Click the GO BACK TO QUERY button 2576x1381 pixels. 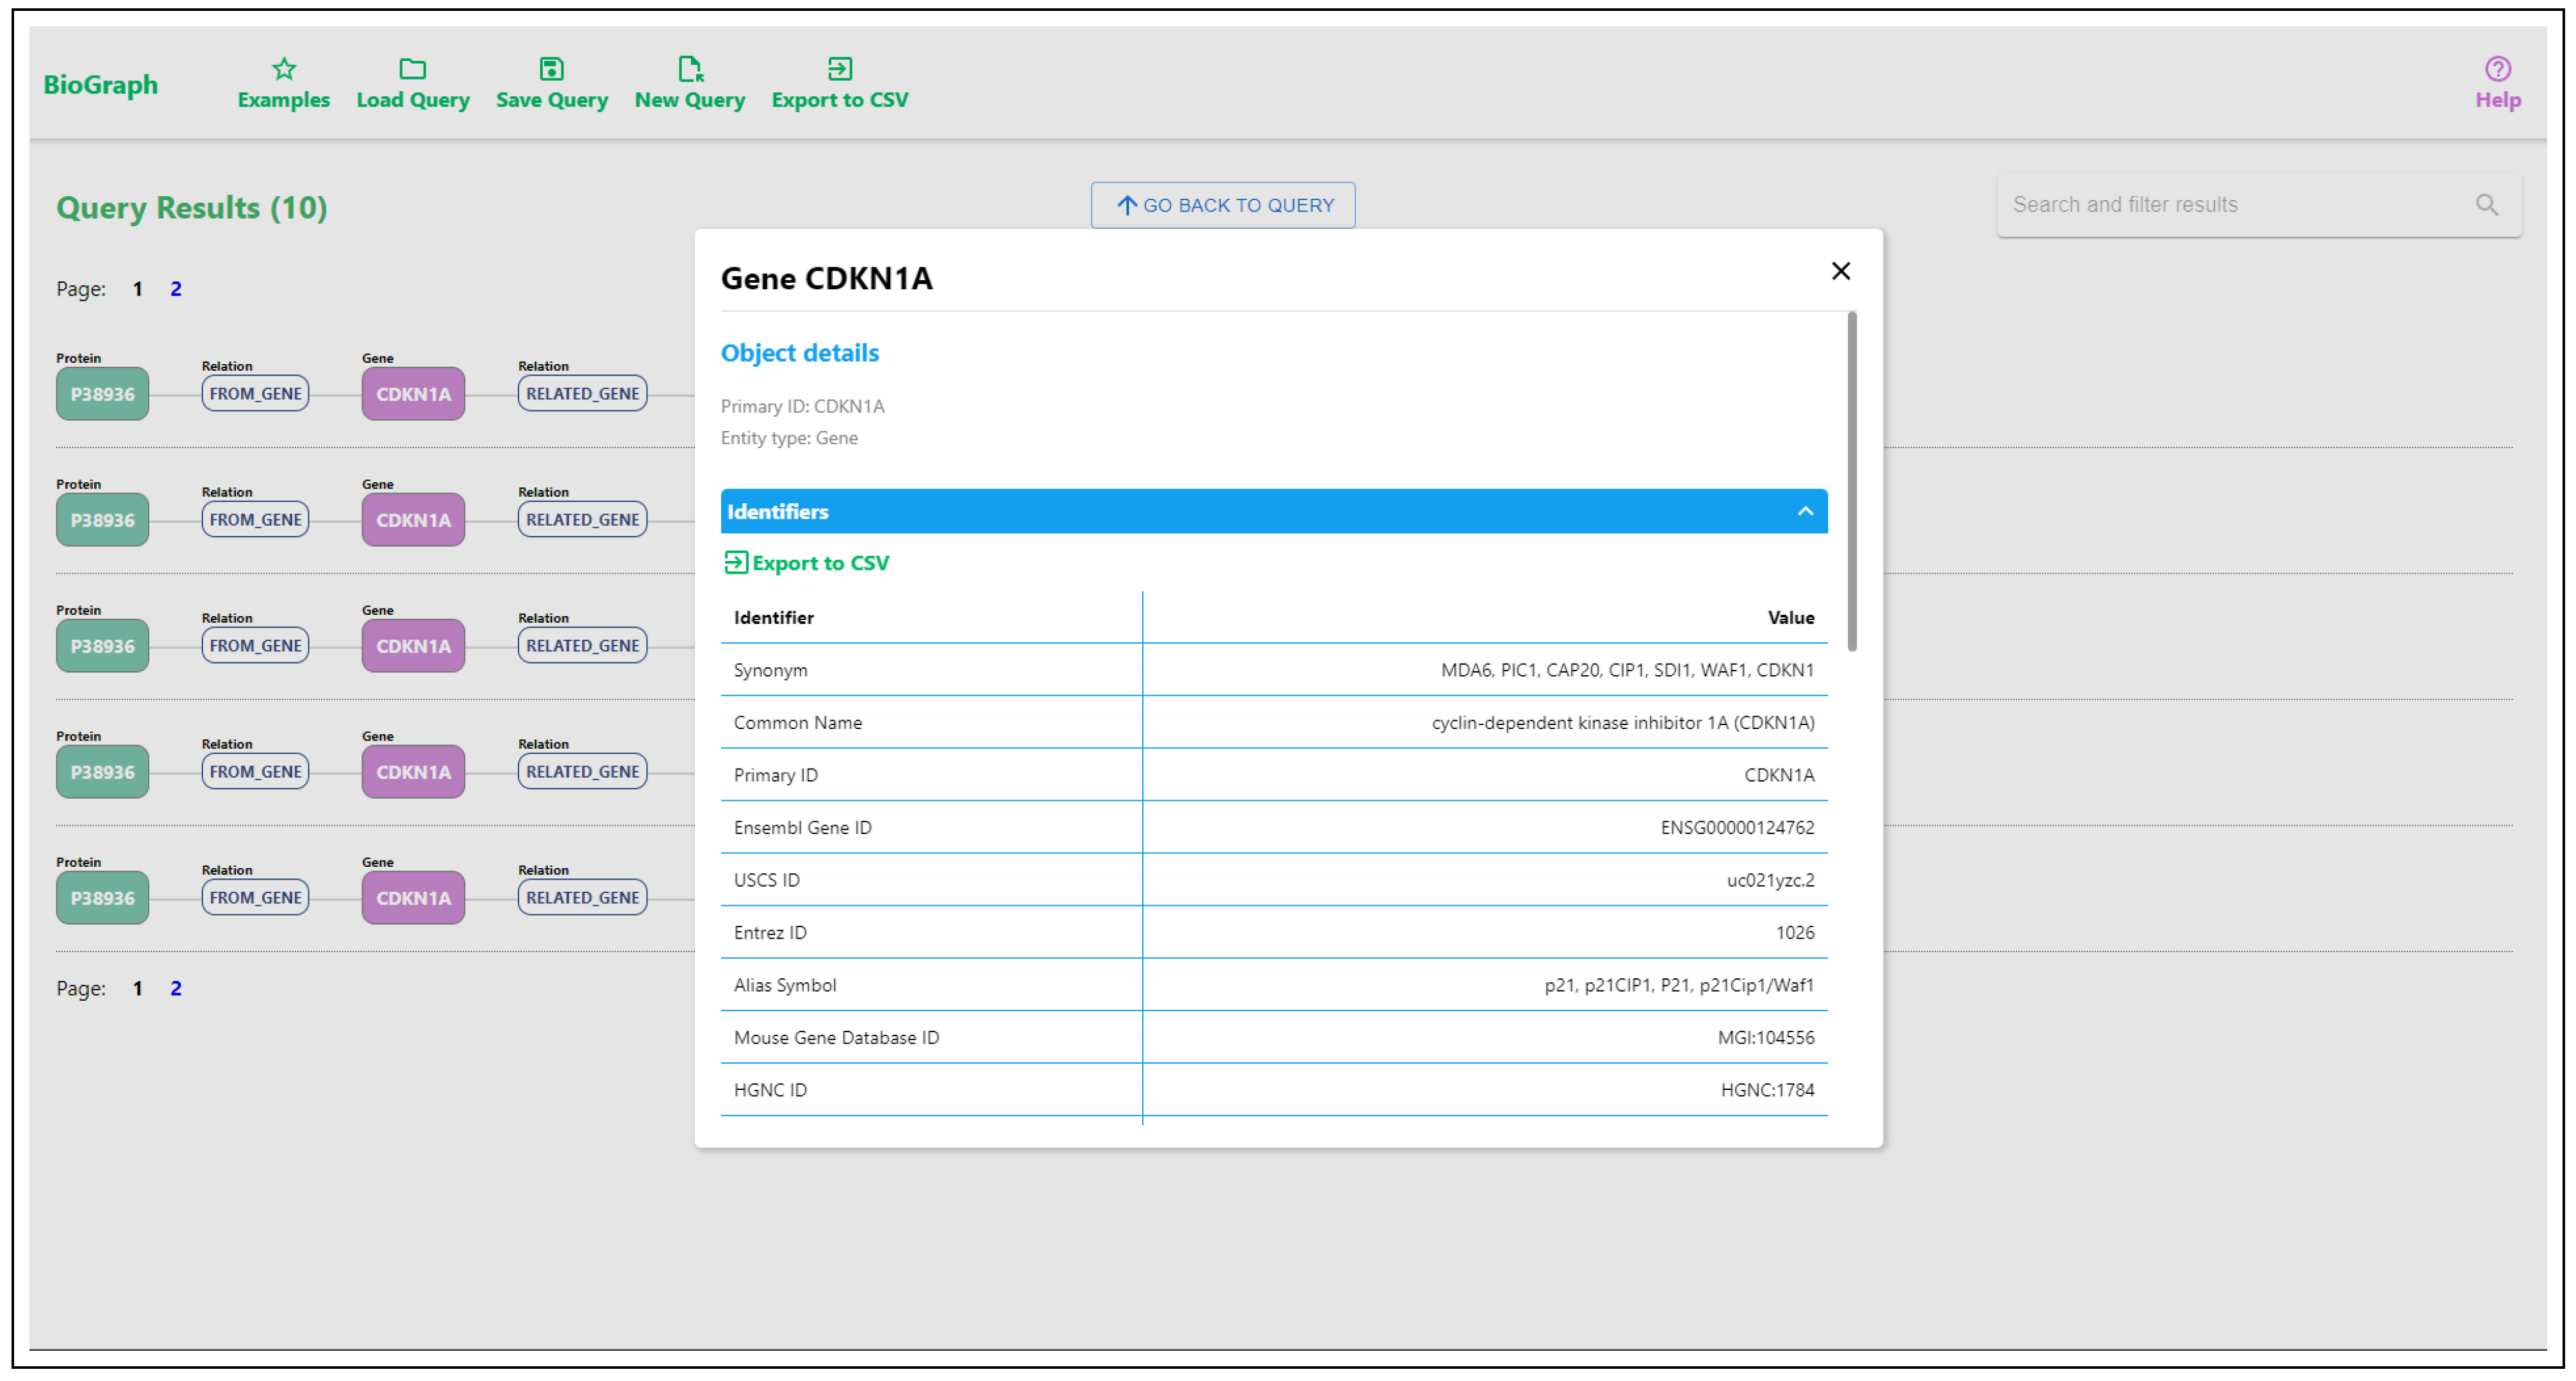tap(1222, 205)
